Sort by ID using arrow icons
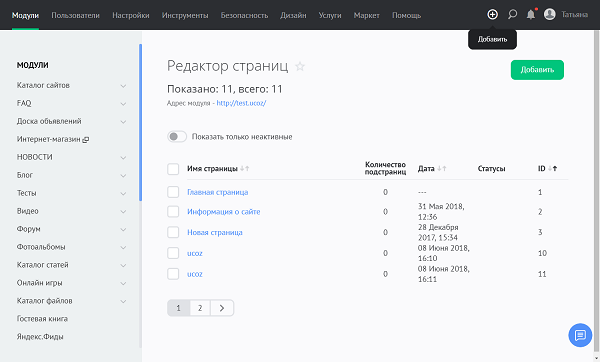This screenshot has width=600, height=362. (553, 168)
